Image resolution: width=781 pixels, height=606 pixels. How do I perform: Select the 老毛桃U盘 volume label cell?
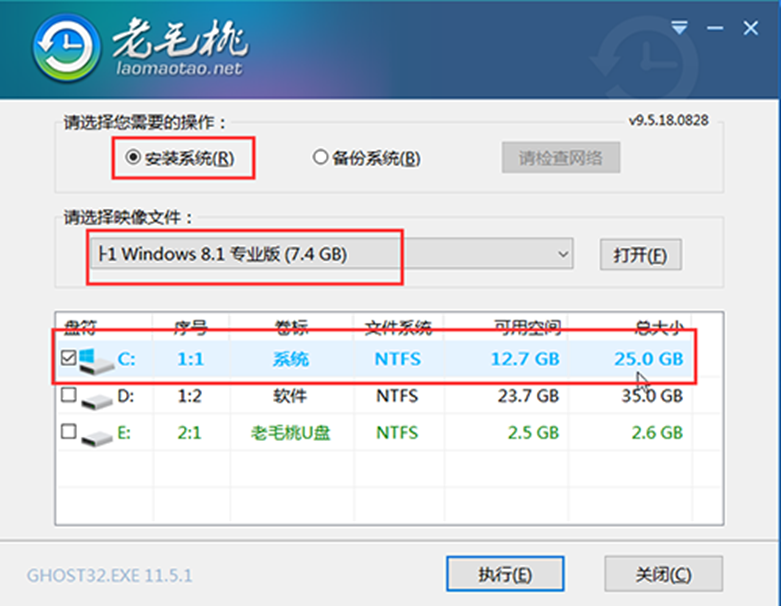click(x=290, y=433)
